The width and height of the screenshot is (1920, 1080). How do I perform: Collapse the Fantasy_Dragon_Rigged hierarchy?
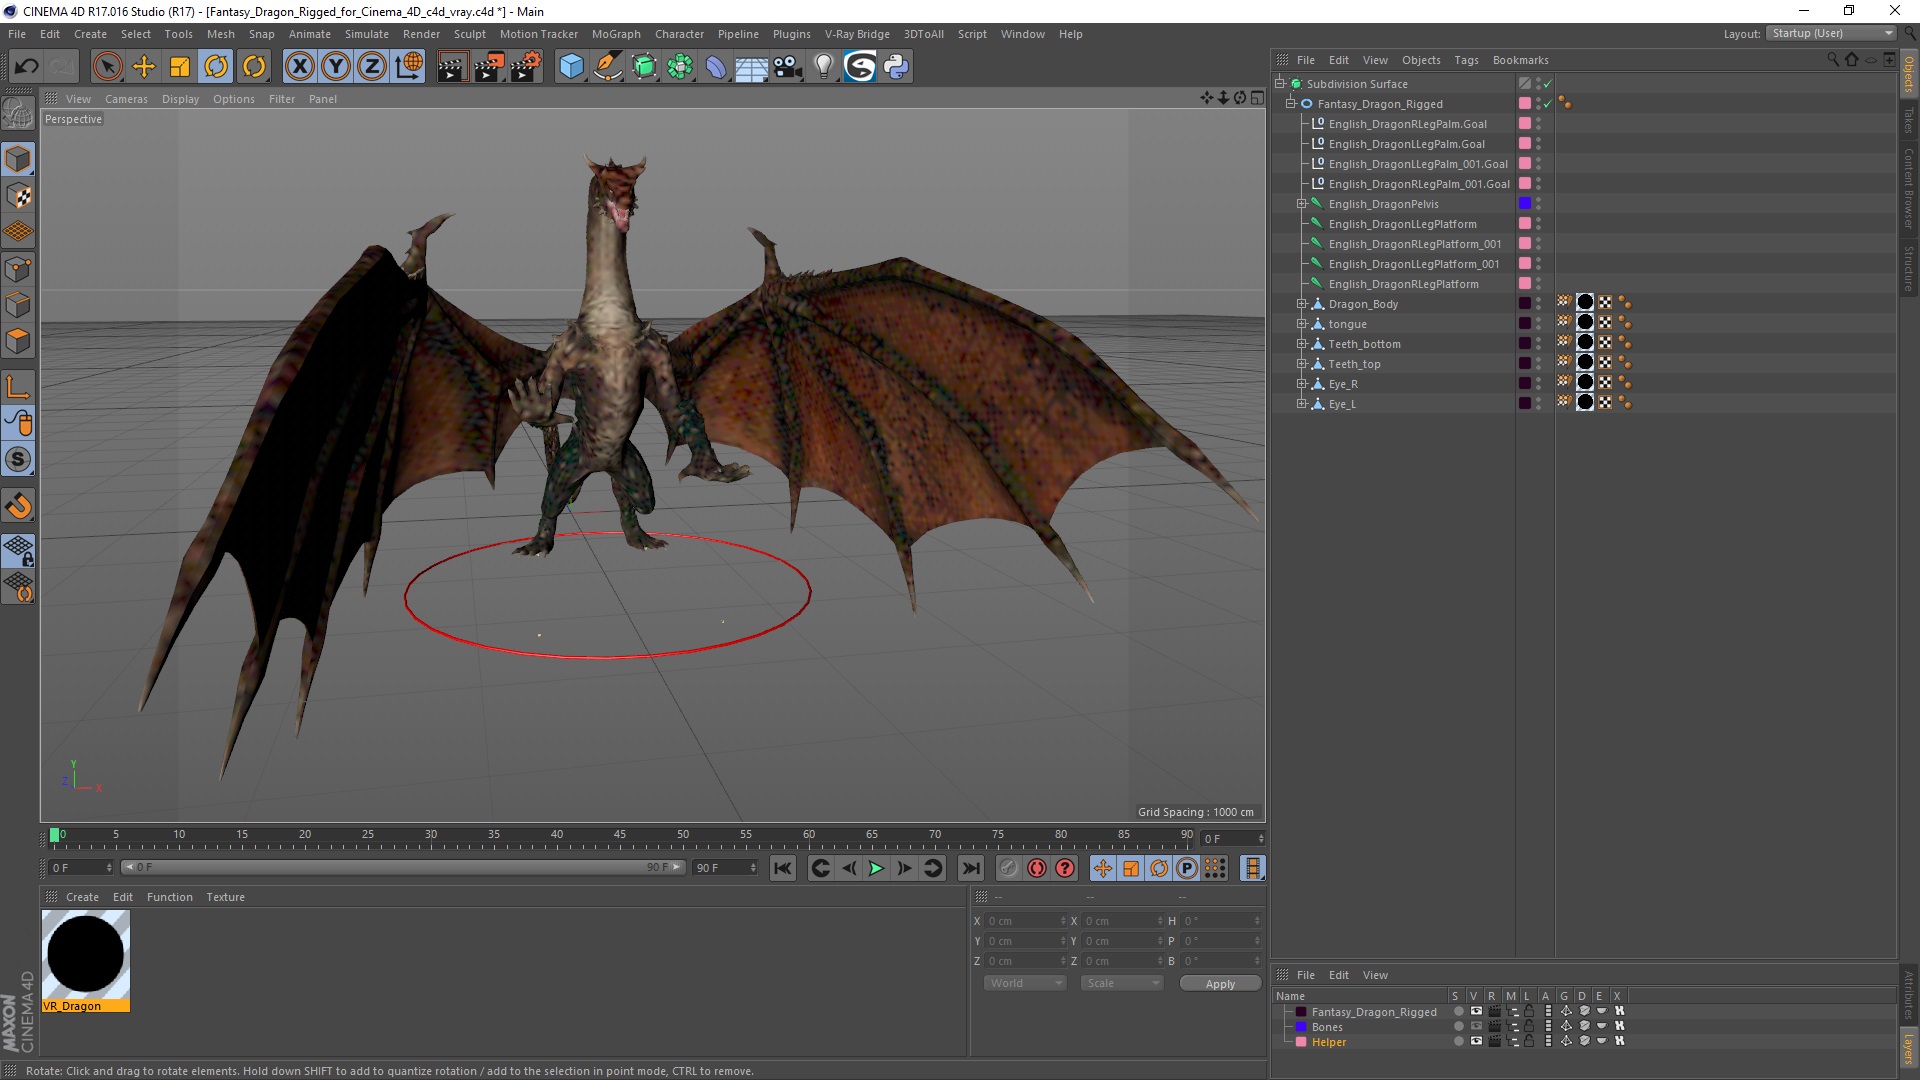click(1290, 104)
